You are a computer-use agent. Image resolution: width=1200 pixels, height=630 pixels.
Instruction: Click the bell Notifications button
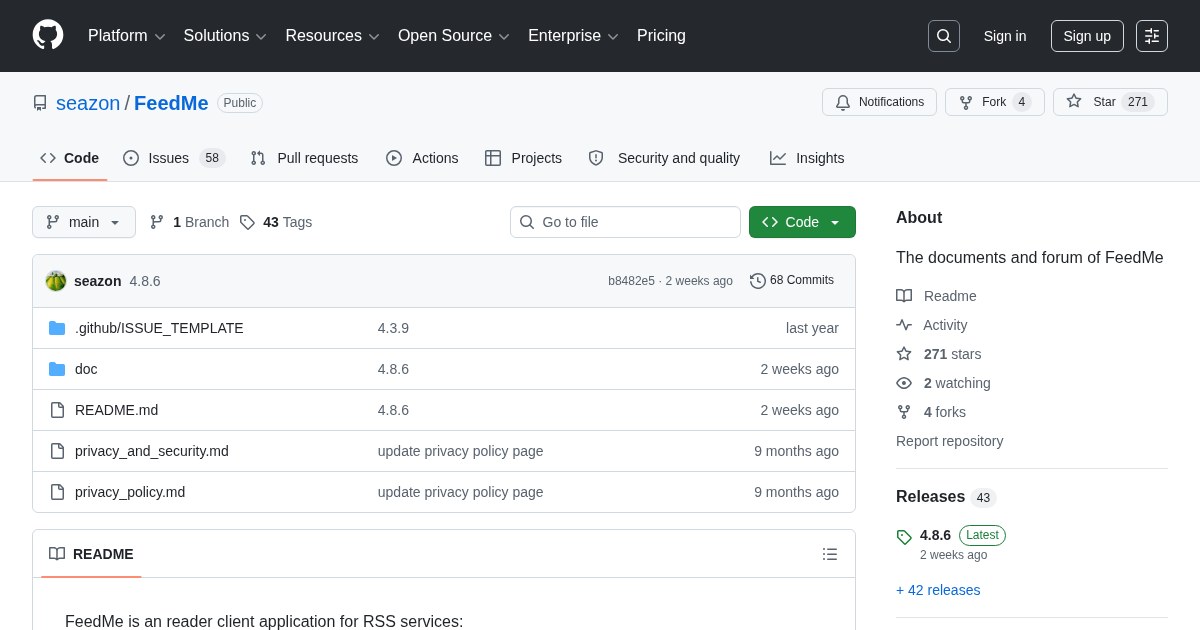[x=879, y=102]
